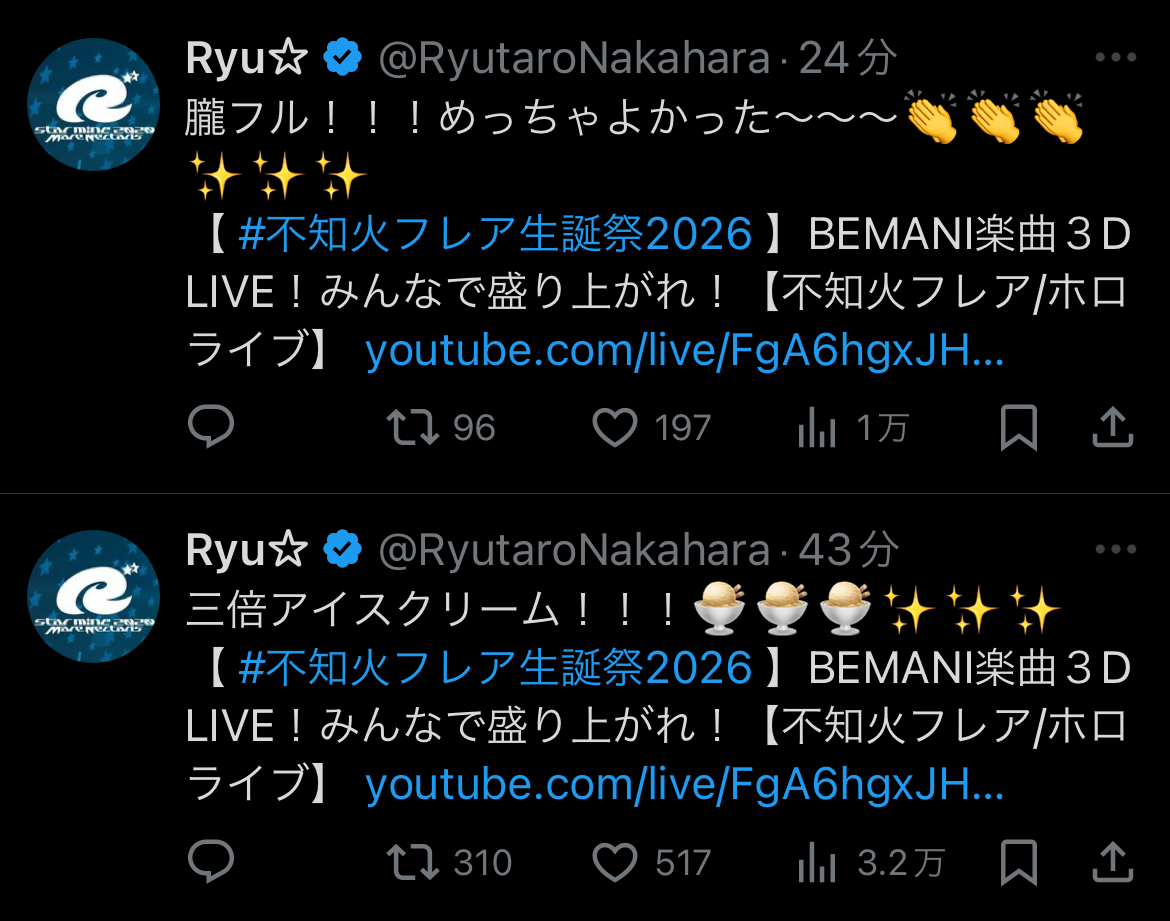Open the hashtag #不知火フレア生誕祭2026 in the first tweet
The image size is (1170, 921).
click(x=495, y=235)
